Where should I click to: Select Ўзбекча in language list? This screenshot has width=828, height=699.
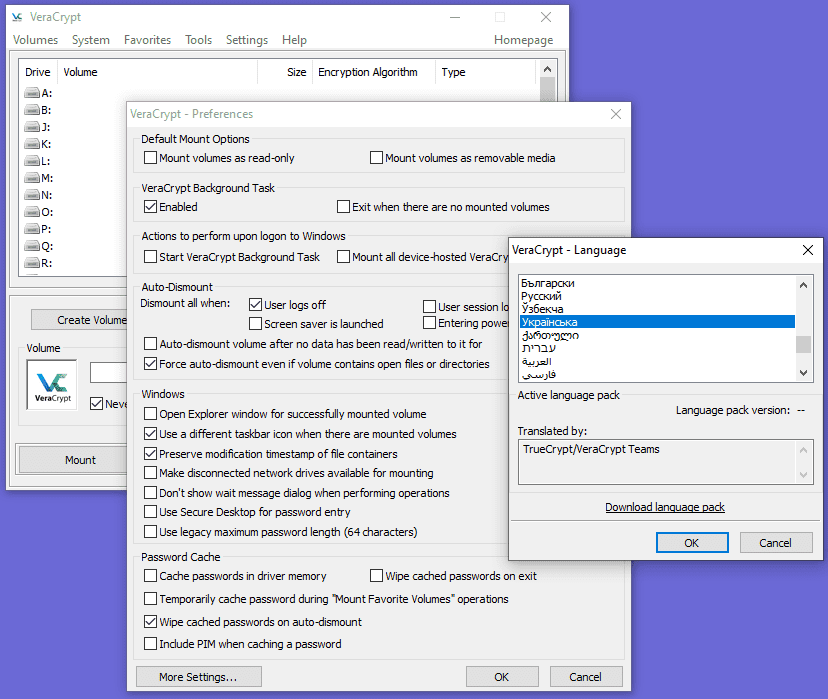(x=657, y=309)
